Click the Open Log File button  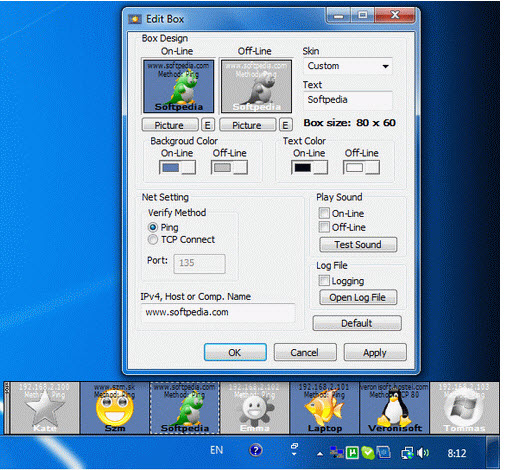(358, 297)
